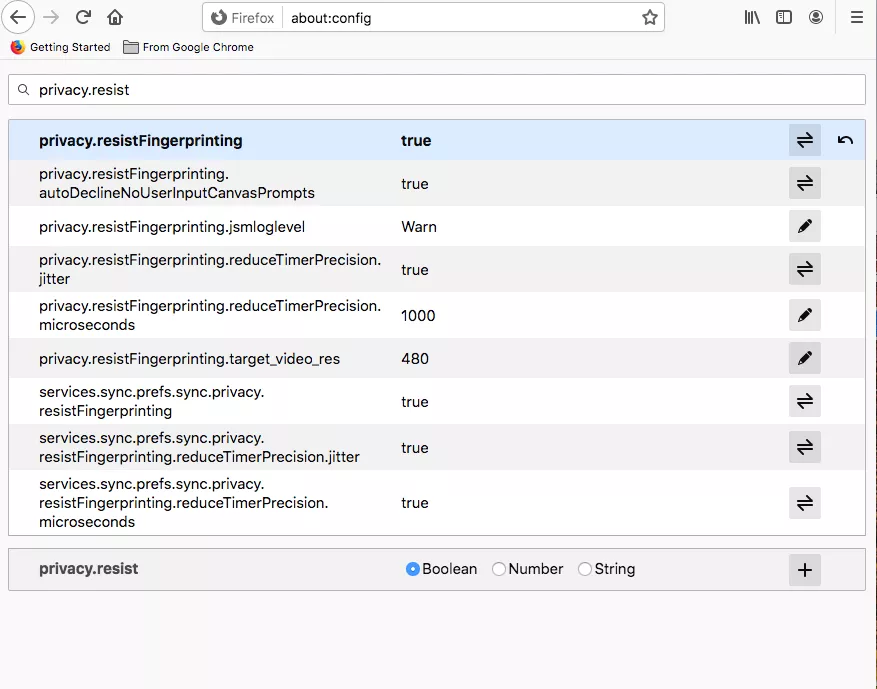
Task: Select the Boolean type radio button
Action: click(x=412, y=569)
